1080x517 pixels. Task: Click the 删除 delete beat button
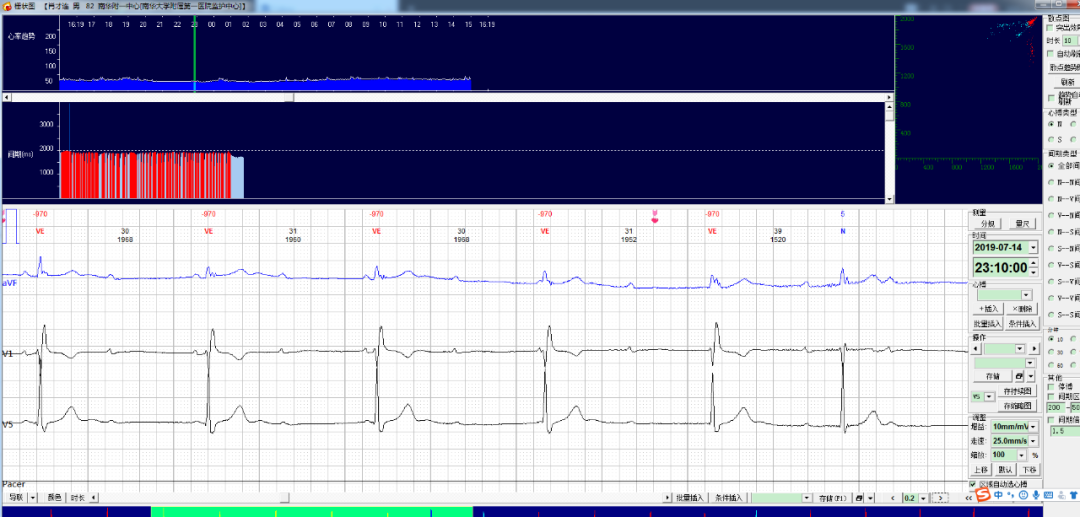[x=1023, y=309]
